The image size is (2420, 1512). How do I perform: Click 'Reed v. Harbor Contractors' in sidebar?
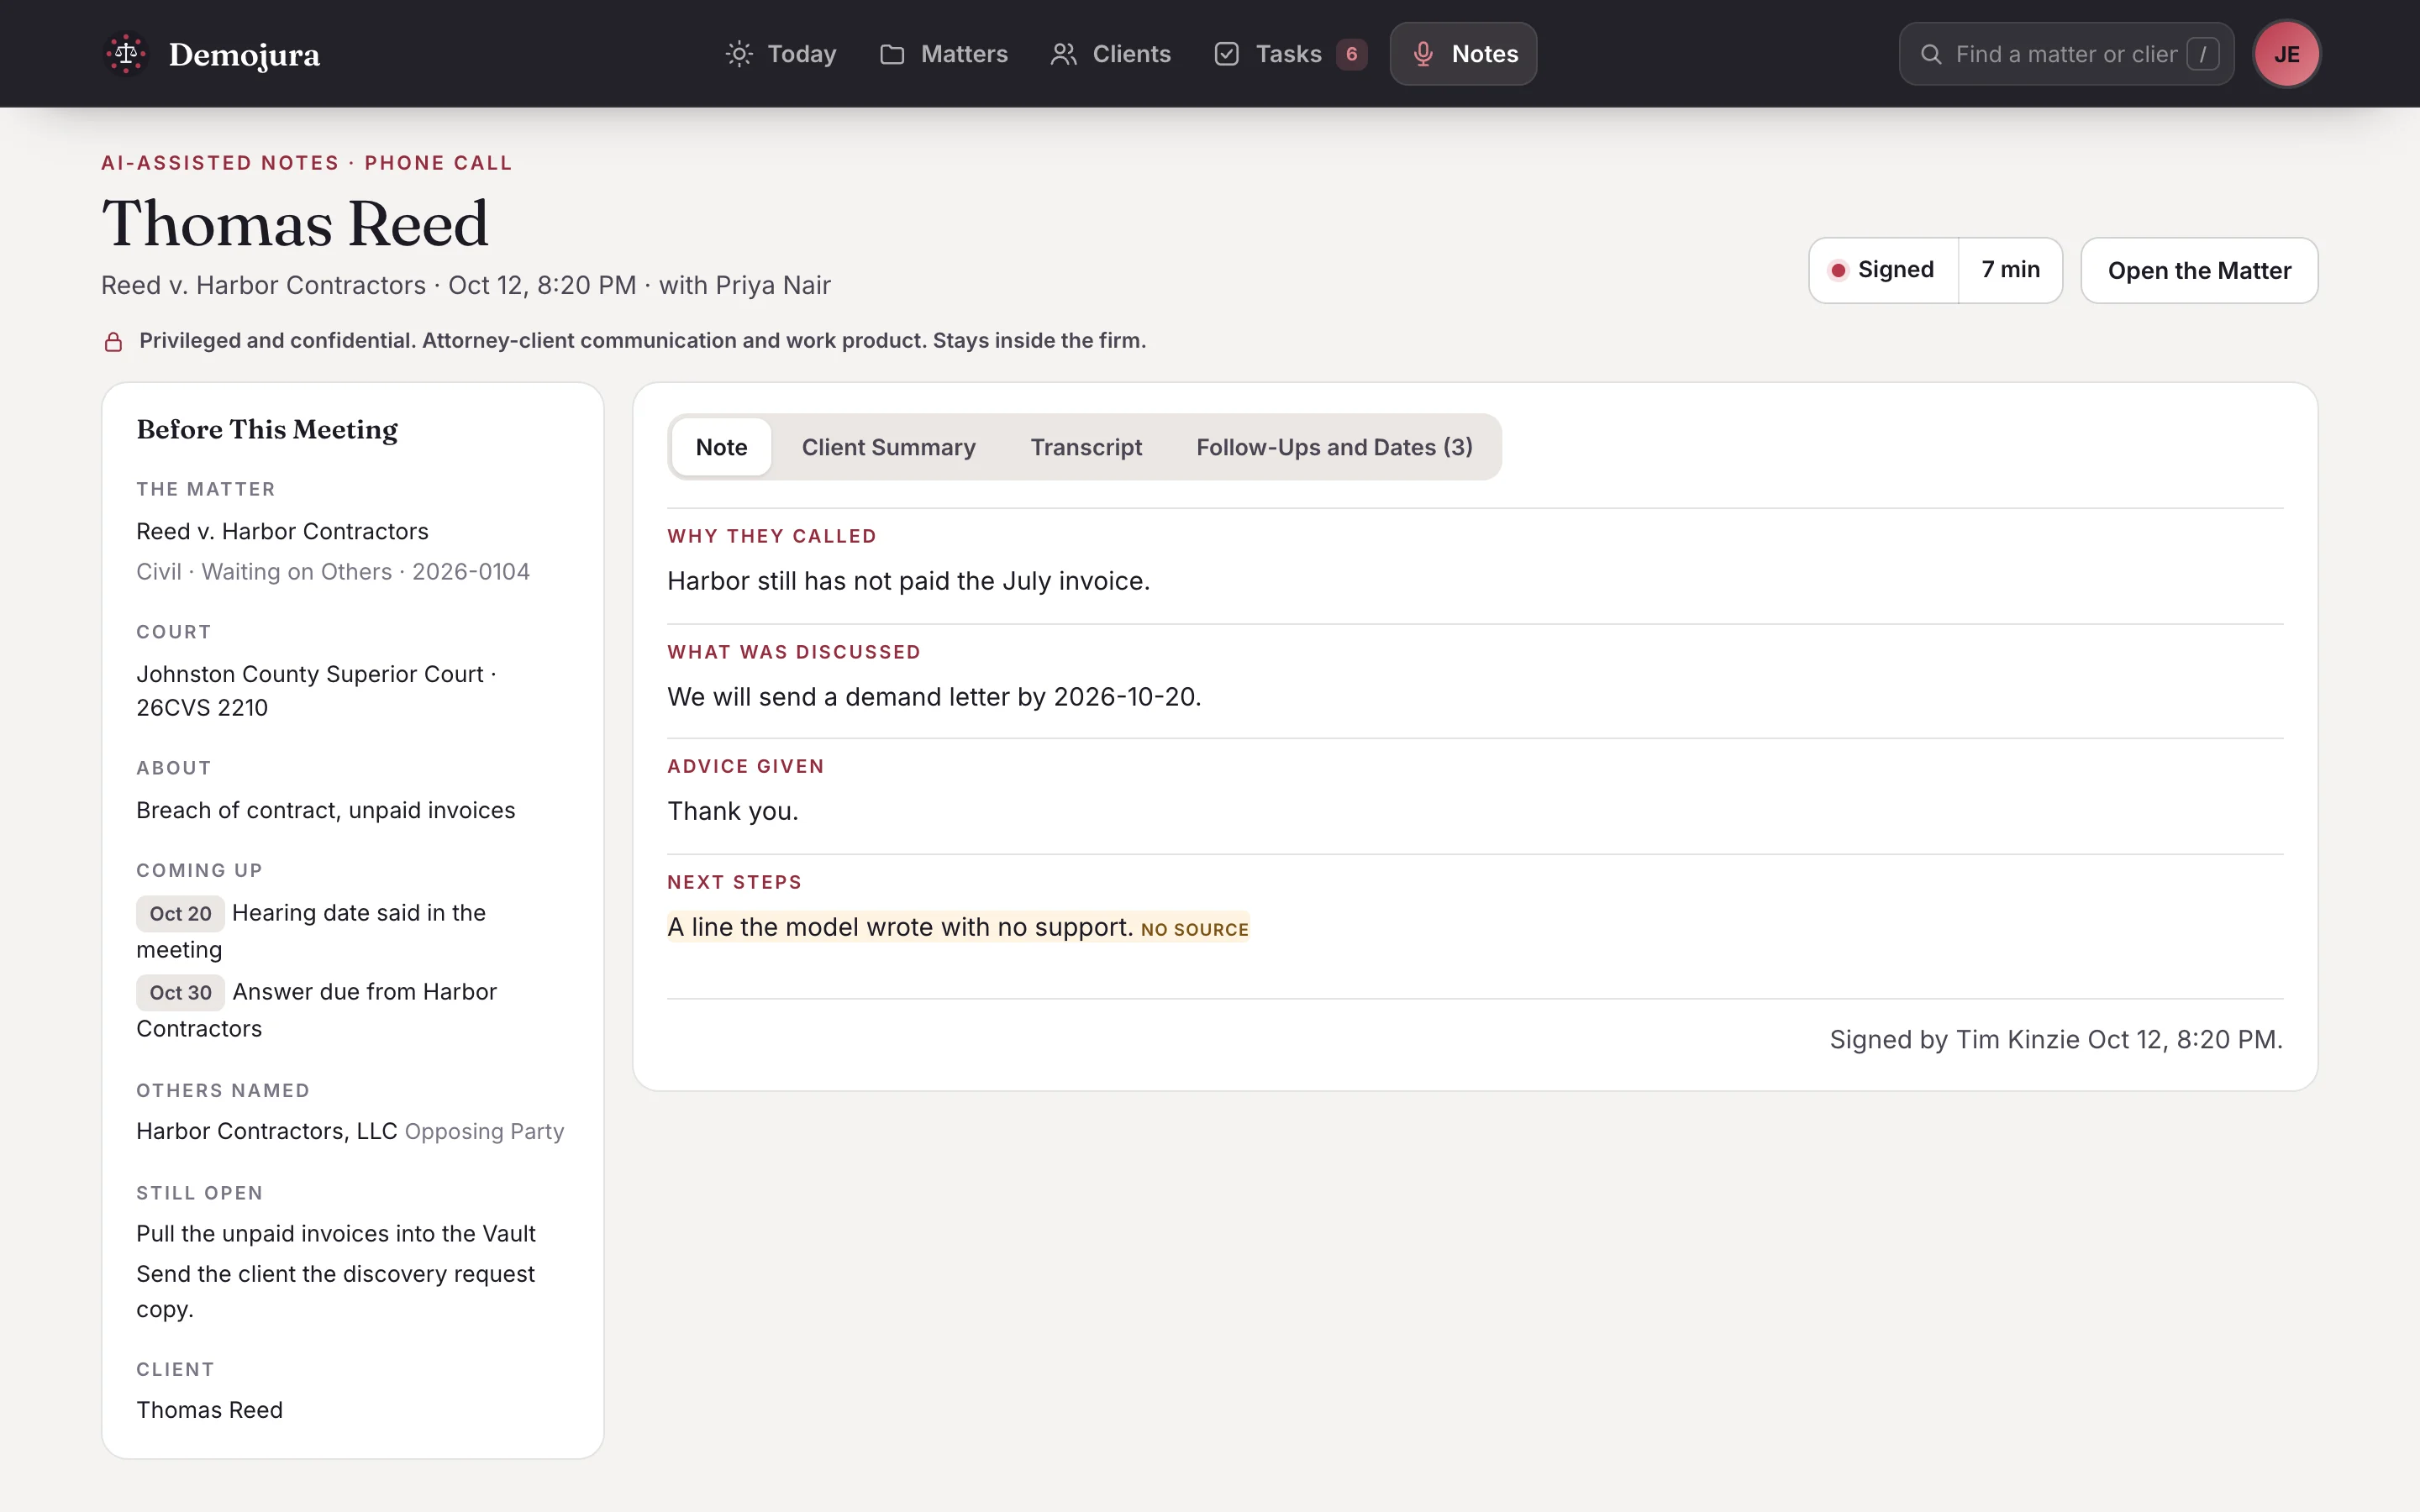pyautogui.click(x=282, y=531)
